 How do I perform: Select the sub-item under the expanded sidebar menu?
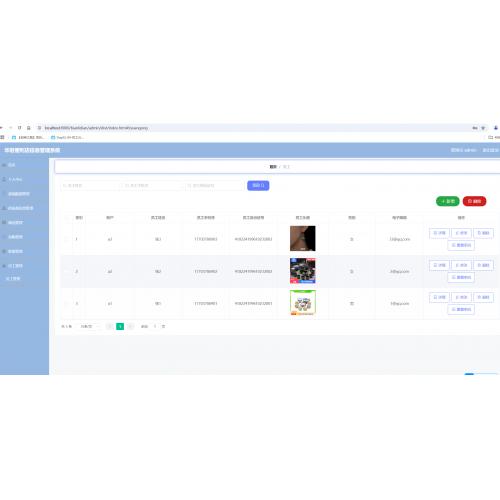(x=13, y=278)
